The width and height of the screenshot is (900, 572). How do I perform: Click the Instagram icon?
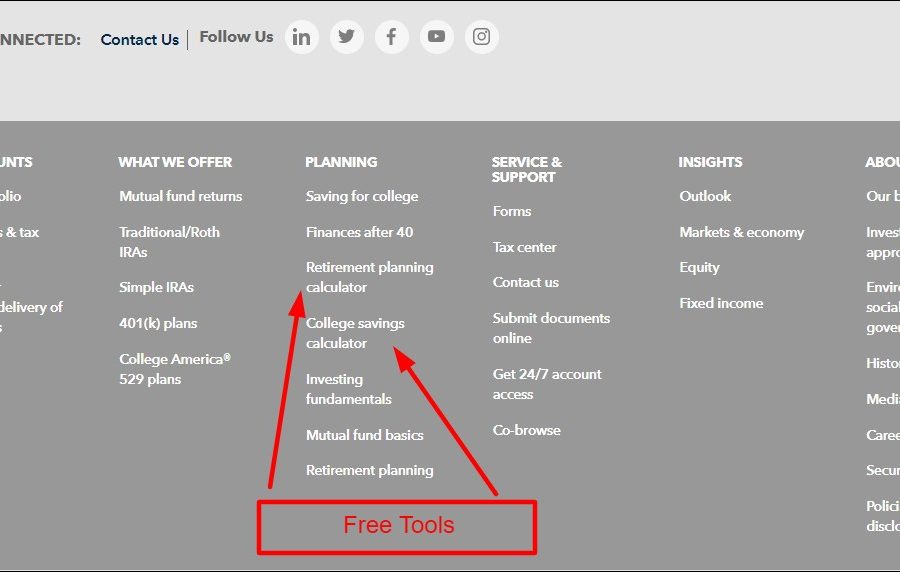481,37
